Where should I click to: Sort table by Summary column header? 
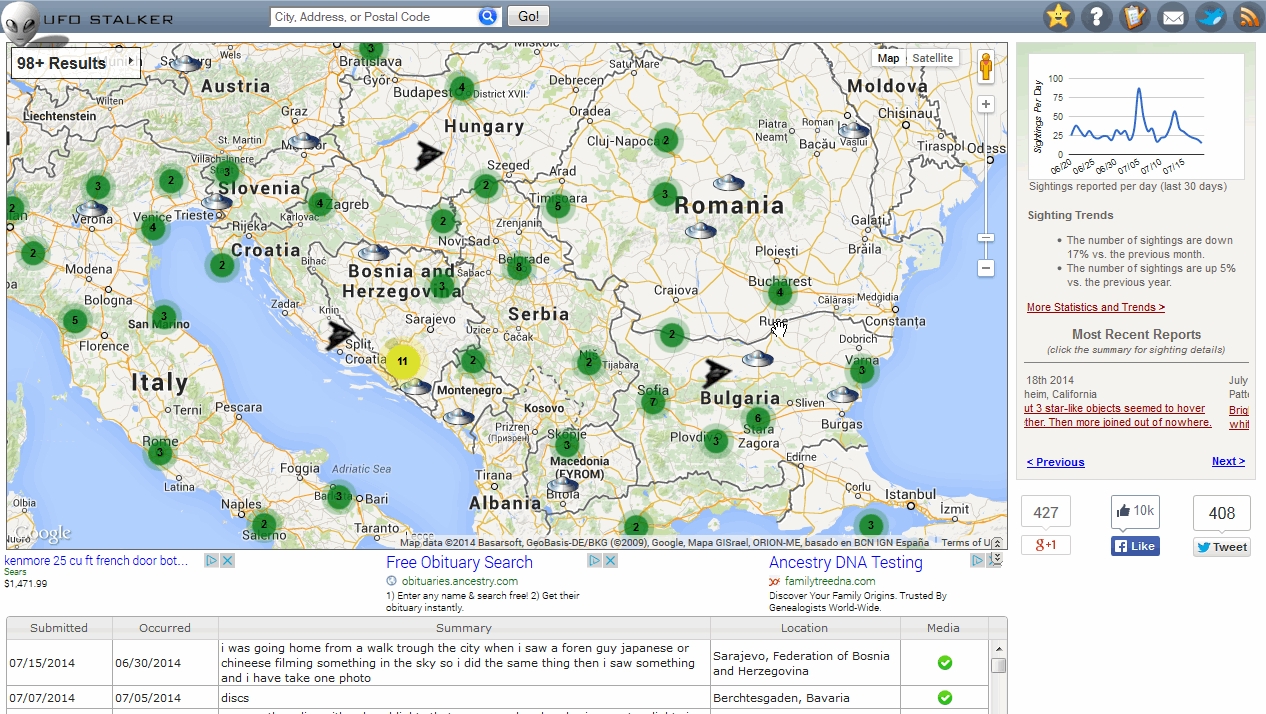point(464,628)
